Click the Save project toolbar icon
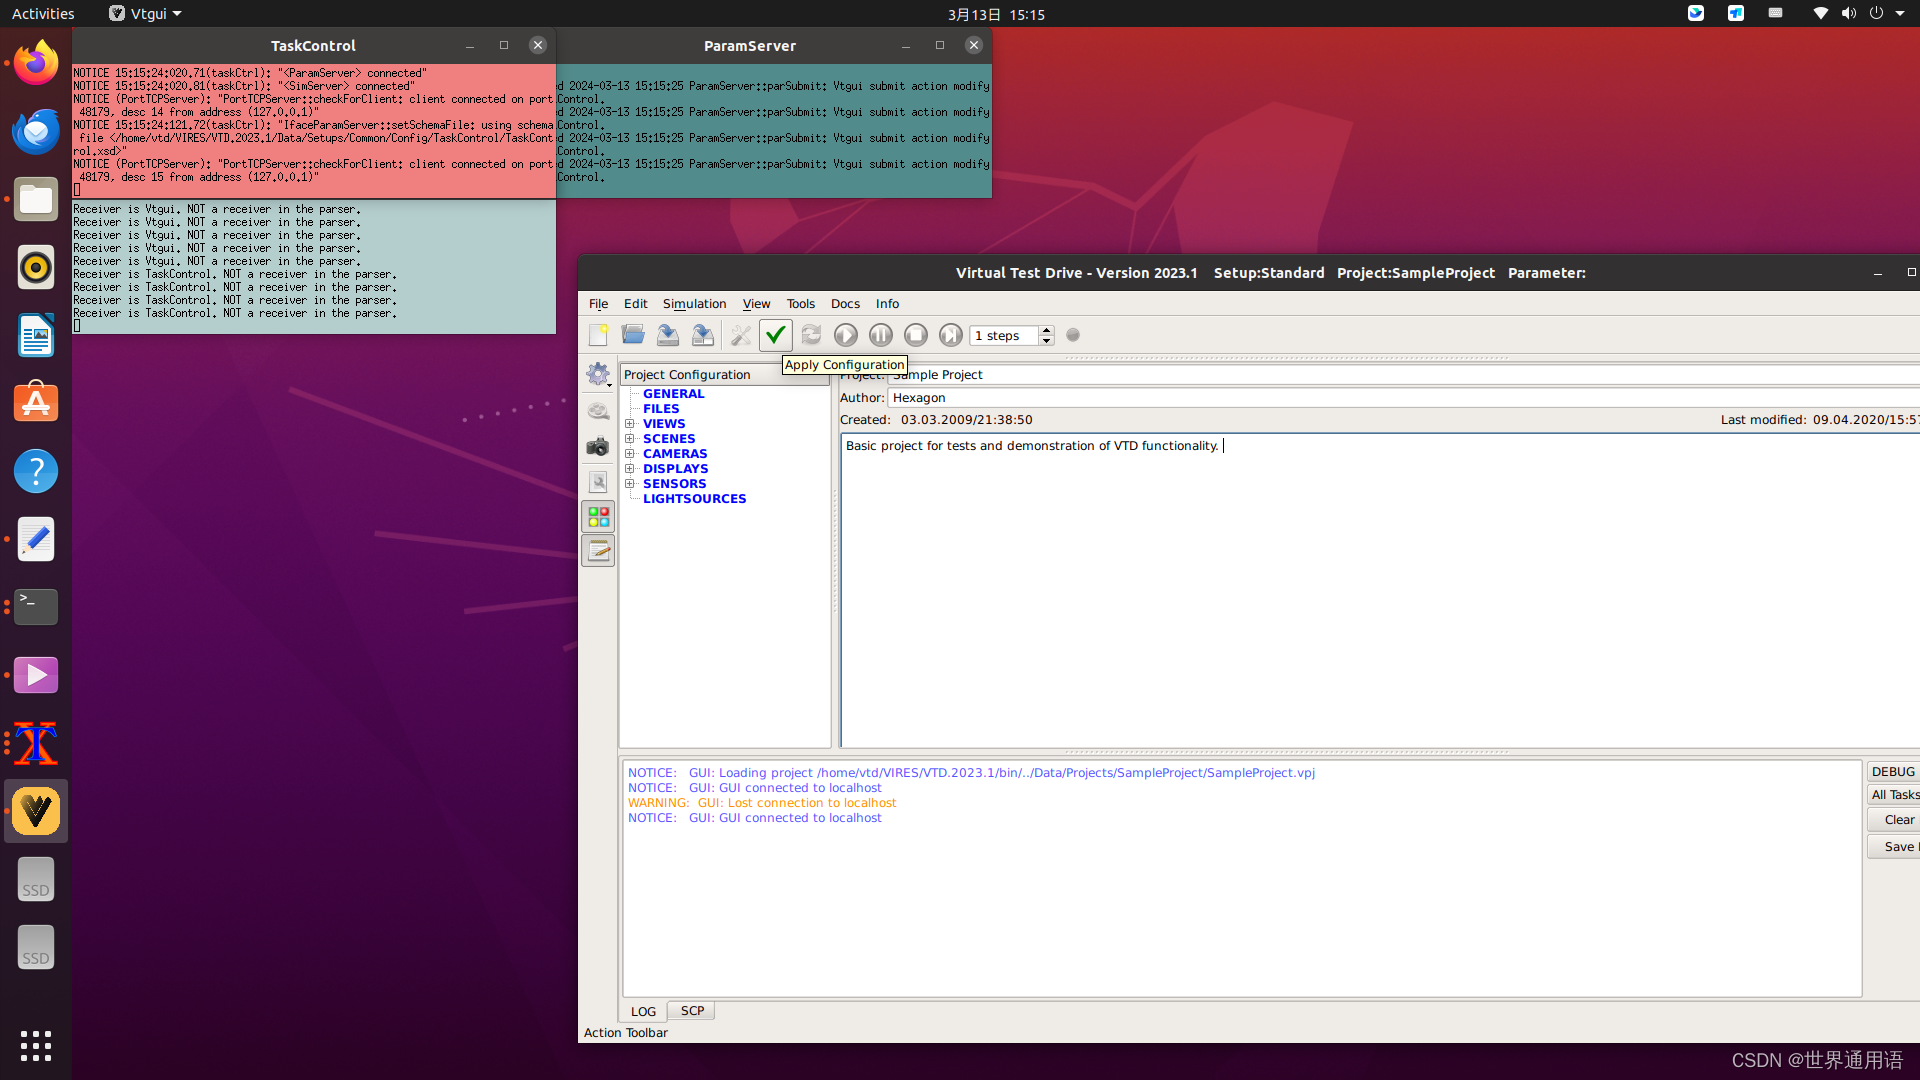Viewport: 1920px width, 1080px height. pos(668,335)
